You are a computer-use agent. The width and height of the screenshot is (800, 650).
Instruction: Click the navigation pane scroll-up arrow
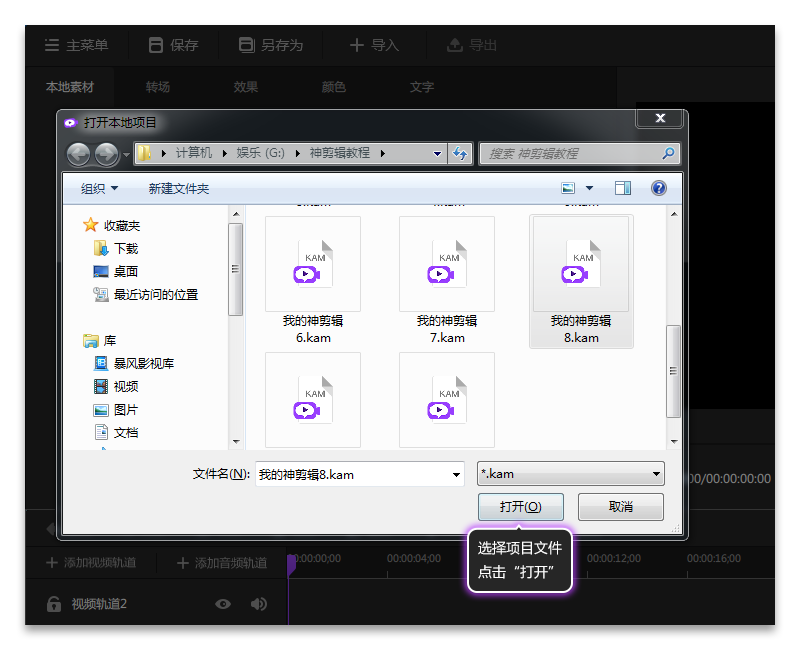click(236, 214)
